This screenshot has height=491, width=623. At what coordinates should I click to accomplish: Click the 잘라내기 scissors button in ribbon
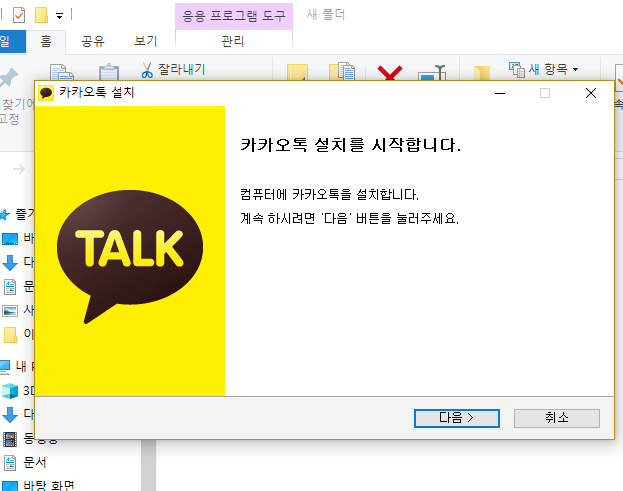tap(173, 70)
